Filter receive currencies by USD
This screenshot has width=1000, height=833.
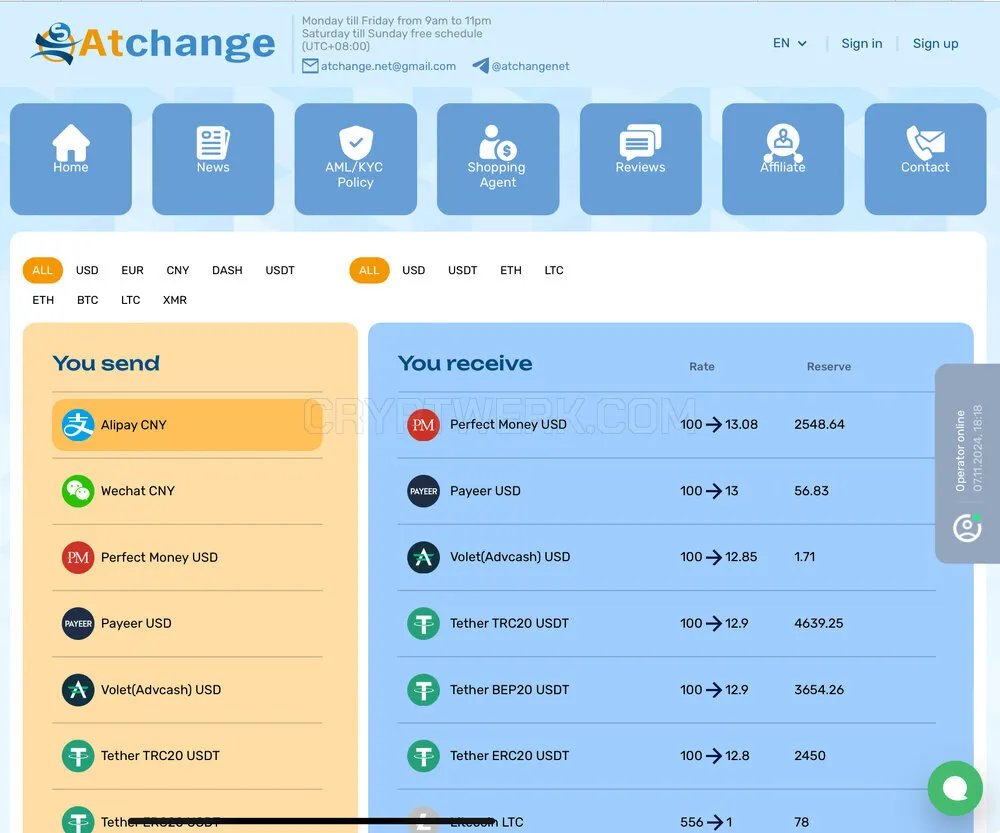pos(414,270)
